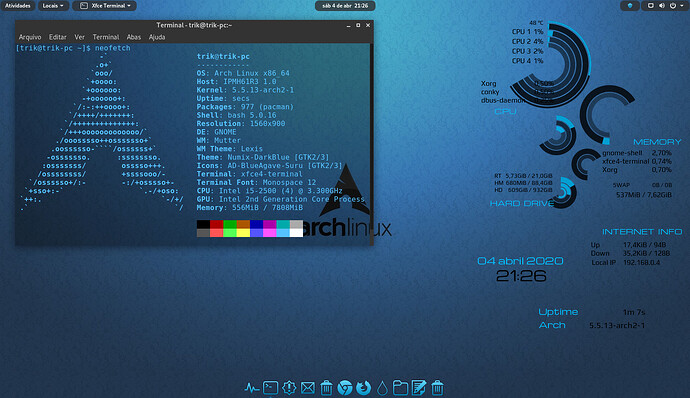Click the OS: Arch Linux x86_64 line
This screenshot has width=690, height=398.
pos(243,73)
